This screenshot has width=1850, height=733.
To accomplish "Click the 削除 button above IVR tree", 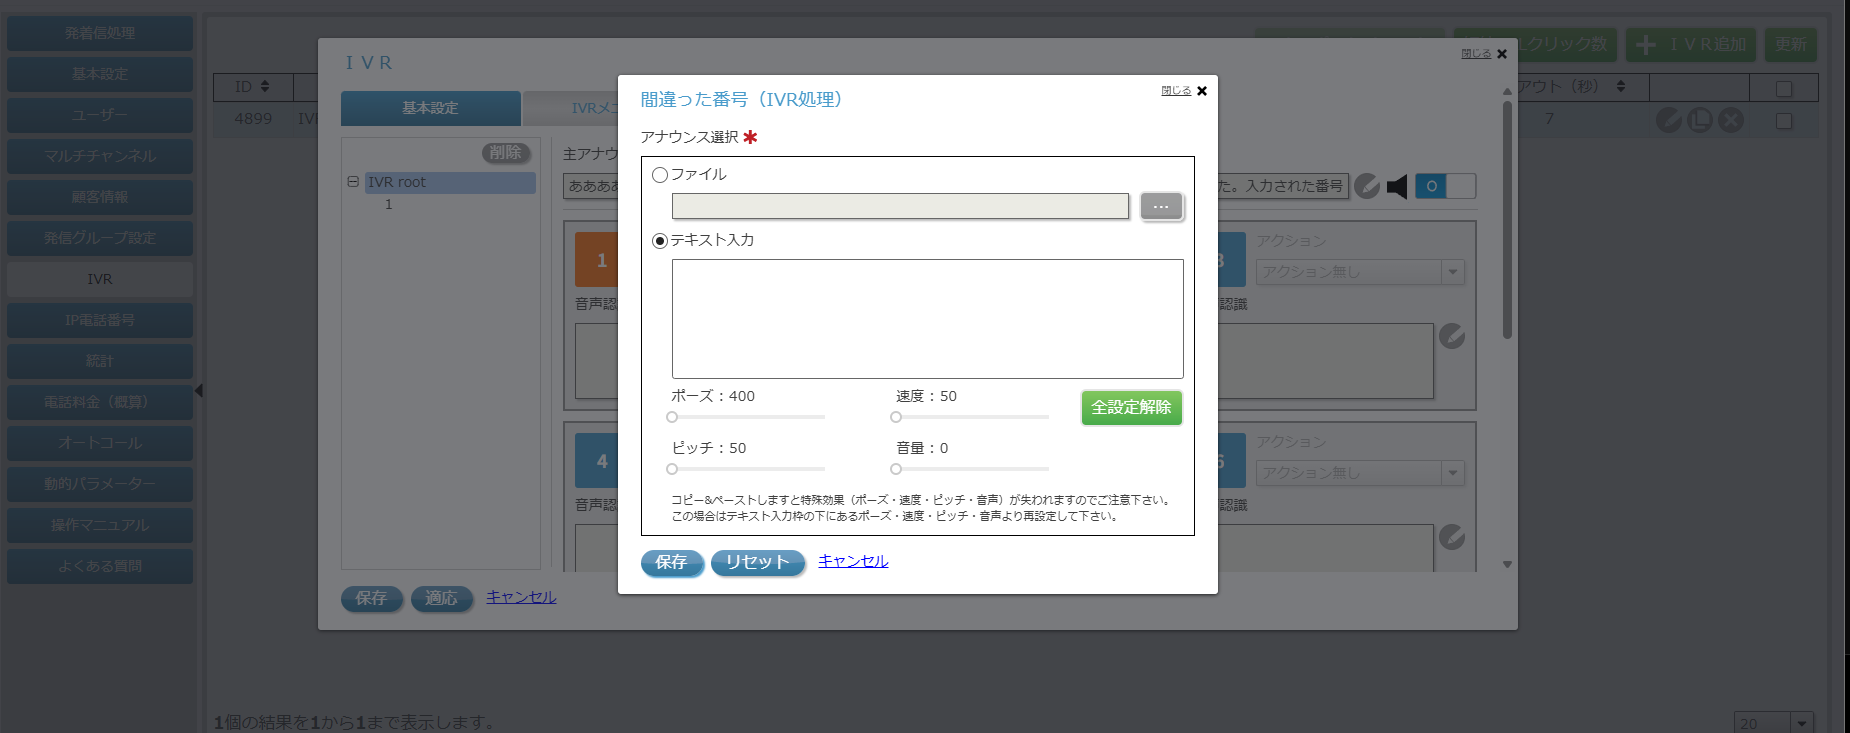I will pyautogui.click(x=506, y=153).
